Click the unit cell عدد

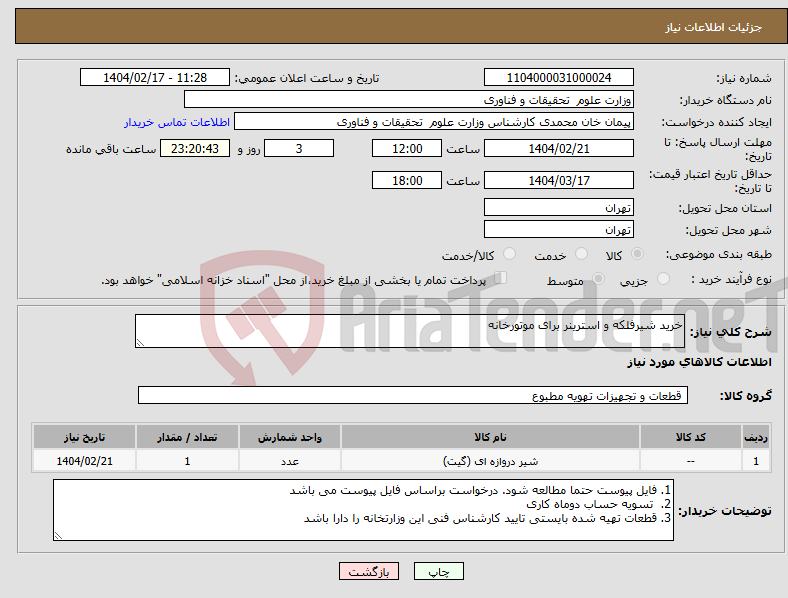(x=290, y=461)
